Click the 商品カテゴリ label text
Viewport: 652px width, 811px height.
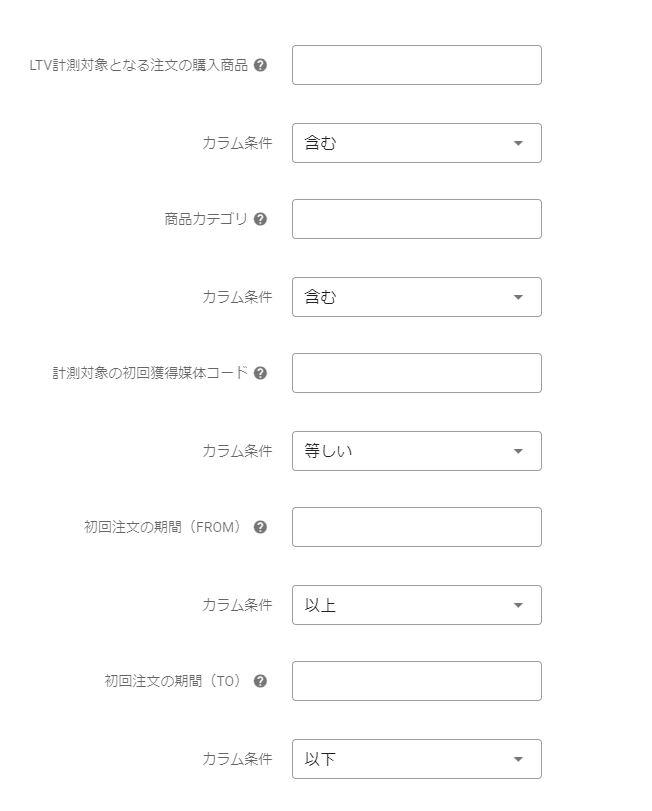(x=206, y=219)
